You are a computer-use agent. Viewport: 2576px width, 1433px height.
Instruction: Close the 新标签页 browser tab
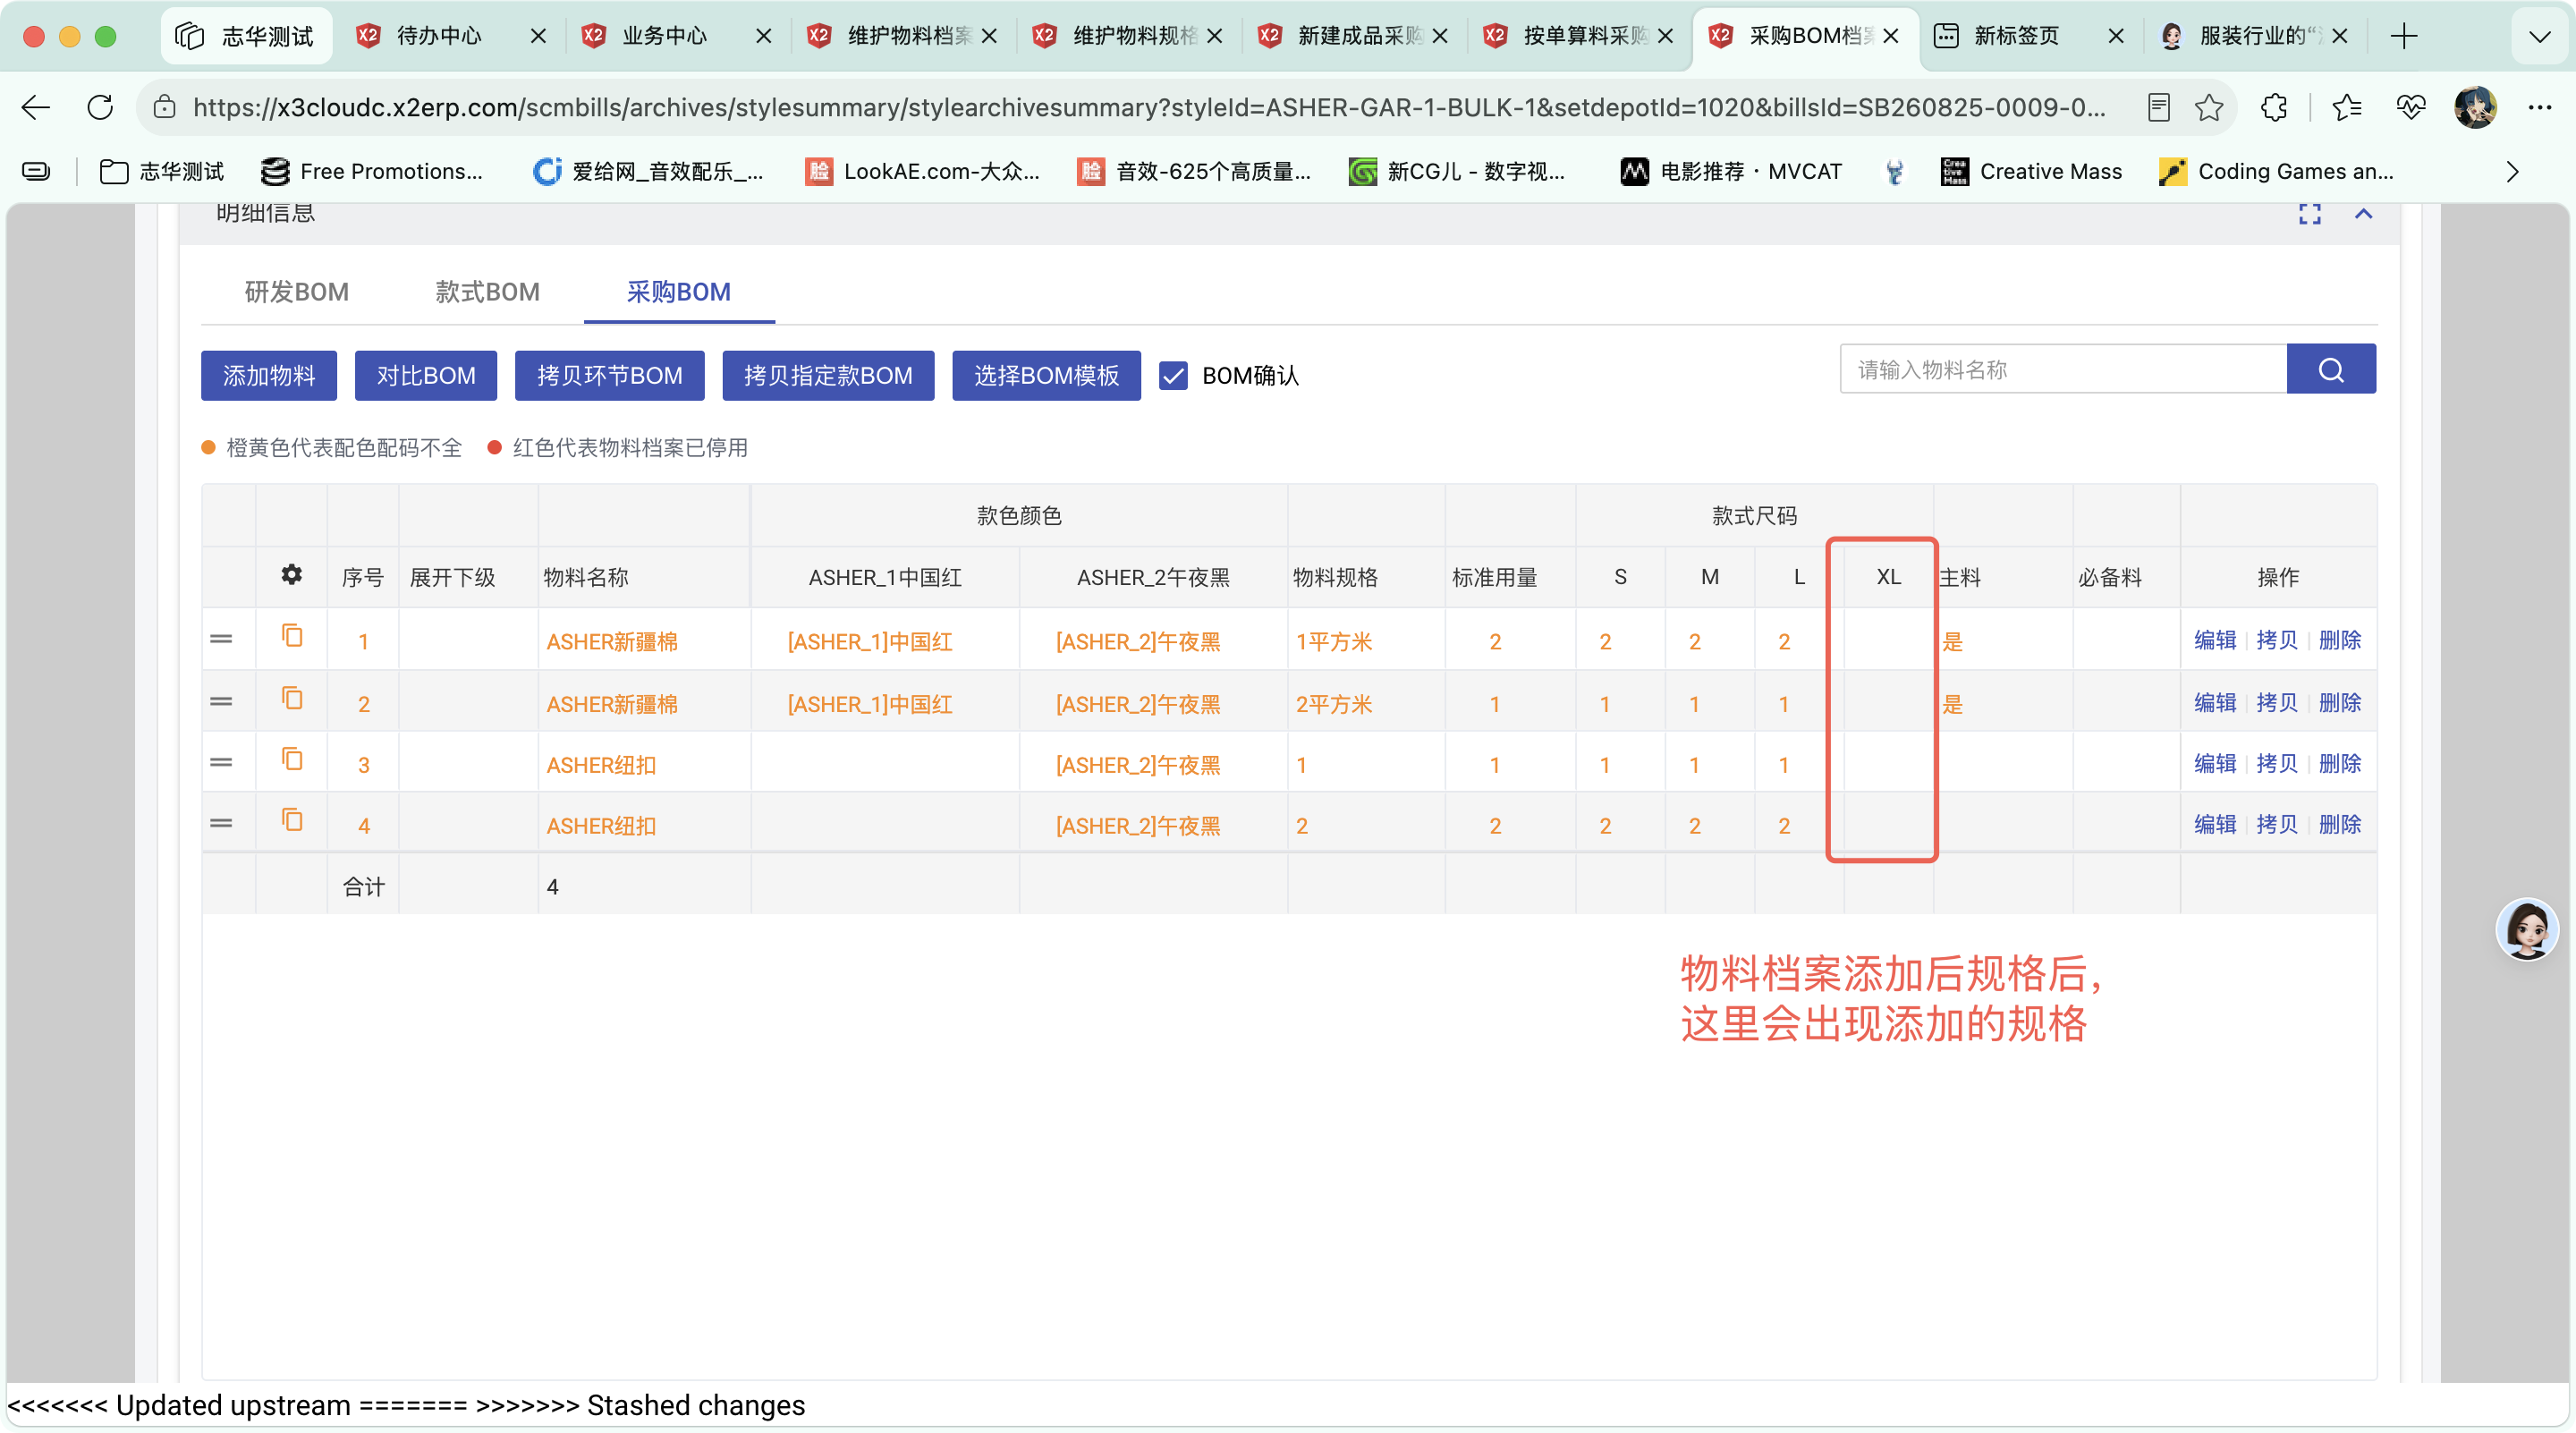[2115, 36]
